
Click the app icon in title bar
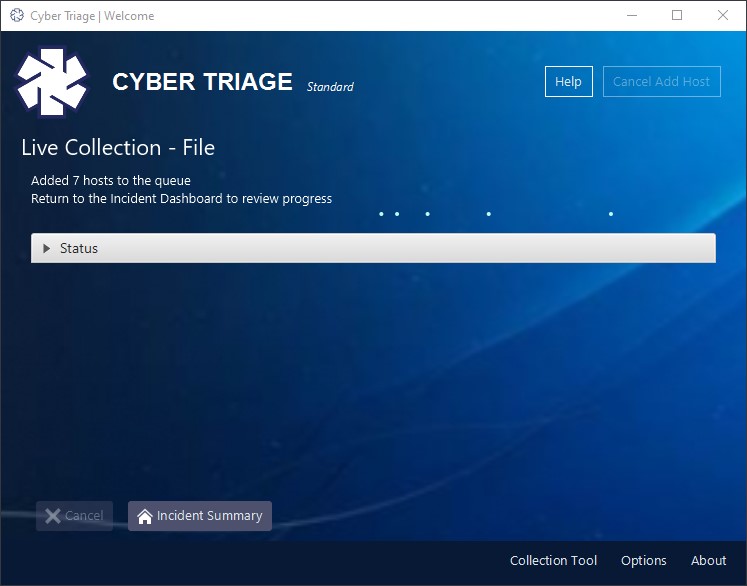pyautogui.click(x=17, y=16)
